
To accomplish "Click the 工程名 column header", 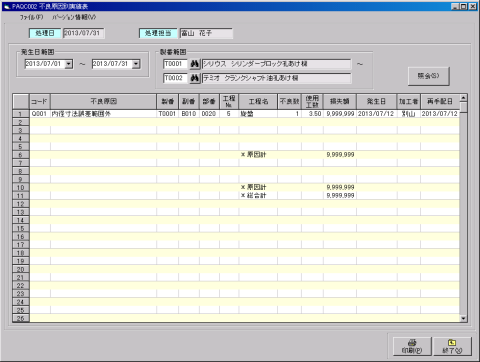I will click(258, 101).
